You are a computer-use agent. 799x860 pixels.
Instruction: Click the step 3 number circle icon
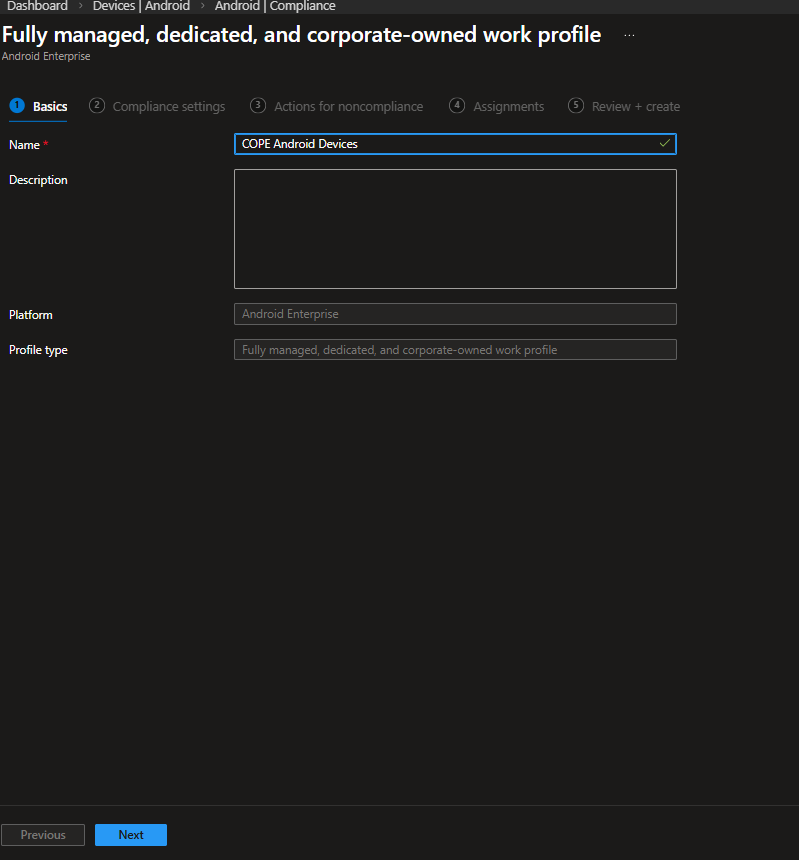click(258, 106)
